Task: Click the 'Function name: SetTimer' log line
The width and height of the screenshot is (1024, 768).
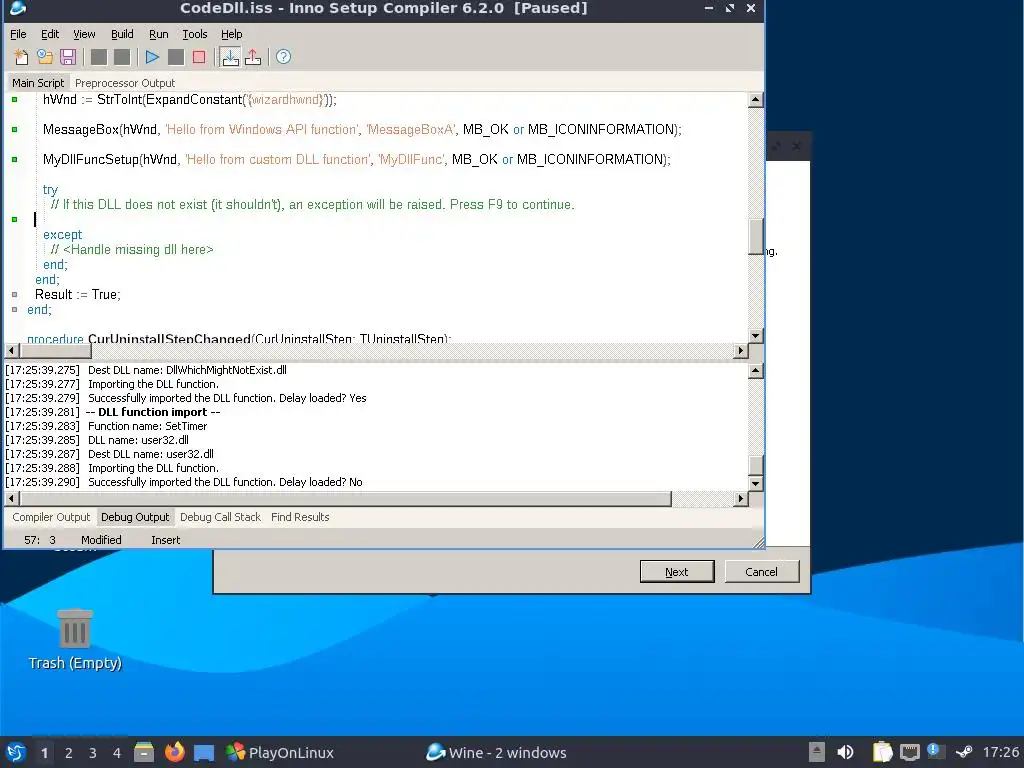Action: point(148,426)
